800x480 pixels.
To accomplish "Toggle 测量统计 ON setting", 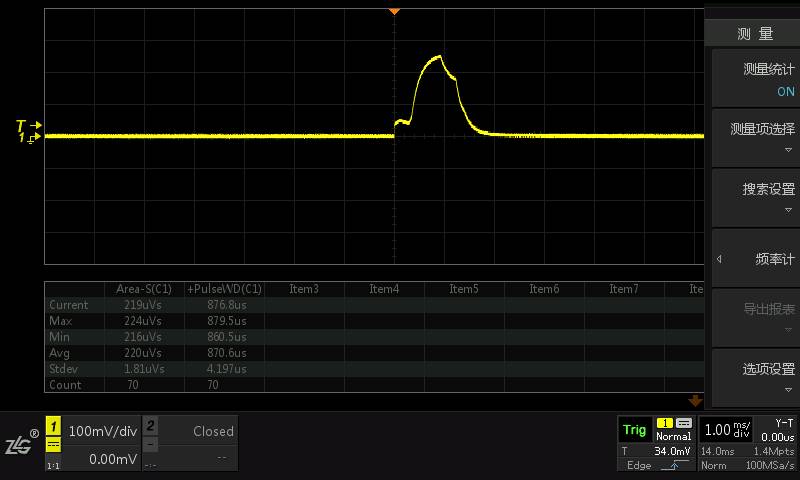I will click(755, 80).
